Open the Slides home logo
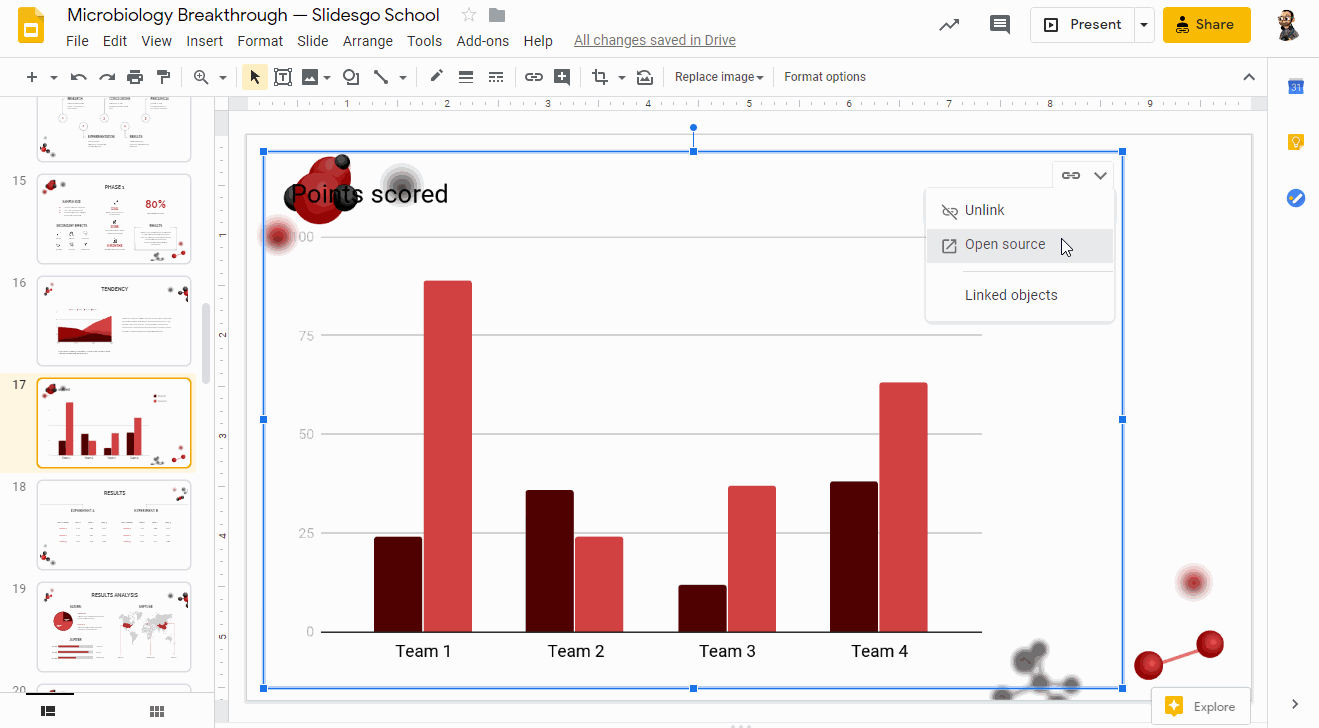Image resolution: width=1319 pixels, height=728 pixels. (x=30, y=26)
